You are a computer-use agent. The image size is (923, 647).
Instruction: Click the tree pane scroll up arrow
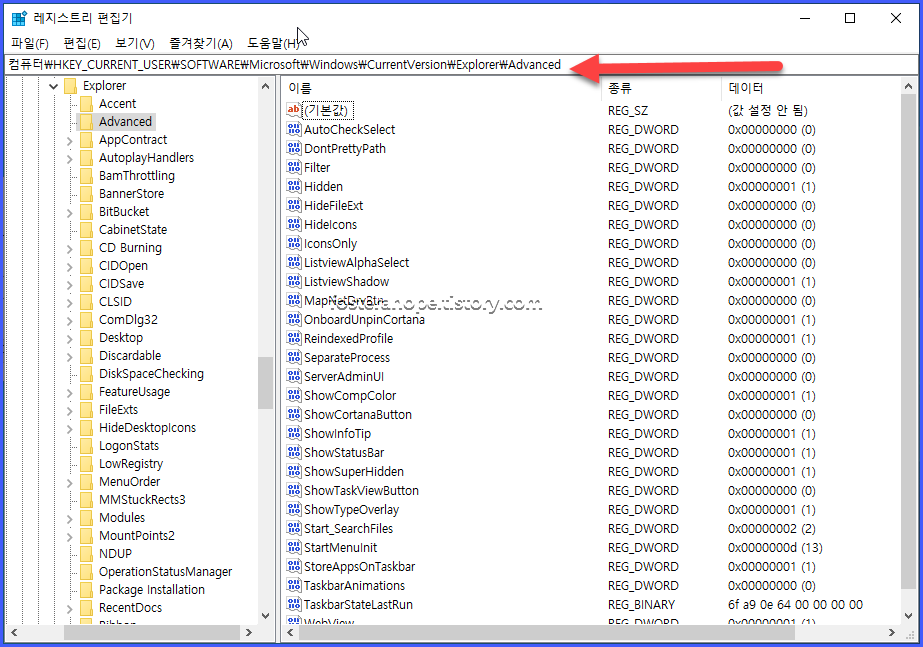point(265,87)
